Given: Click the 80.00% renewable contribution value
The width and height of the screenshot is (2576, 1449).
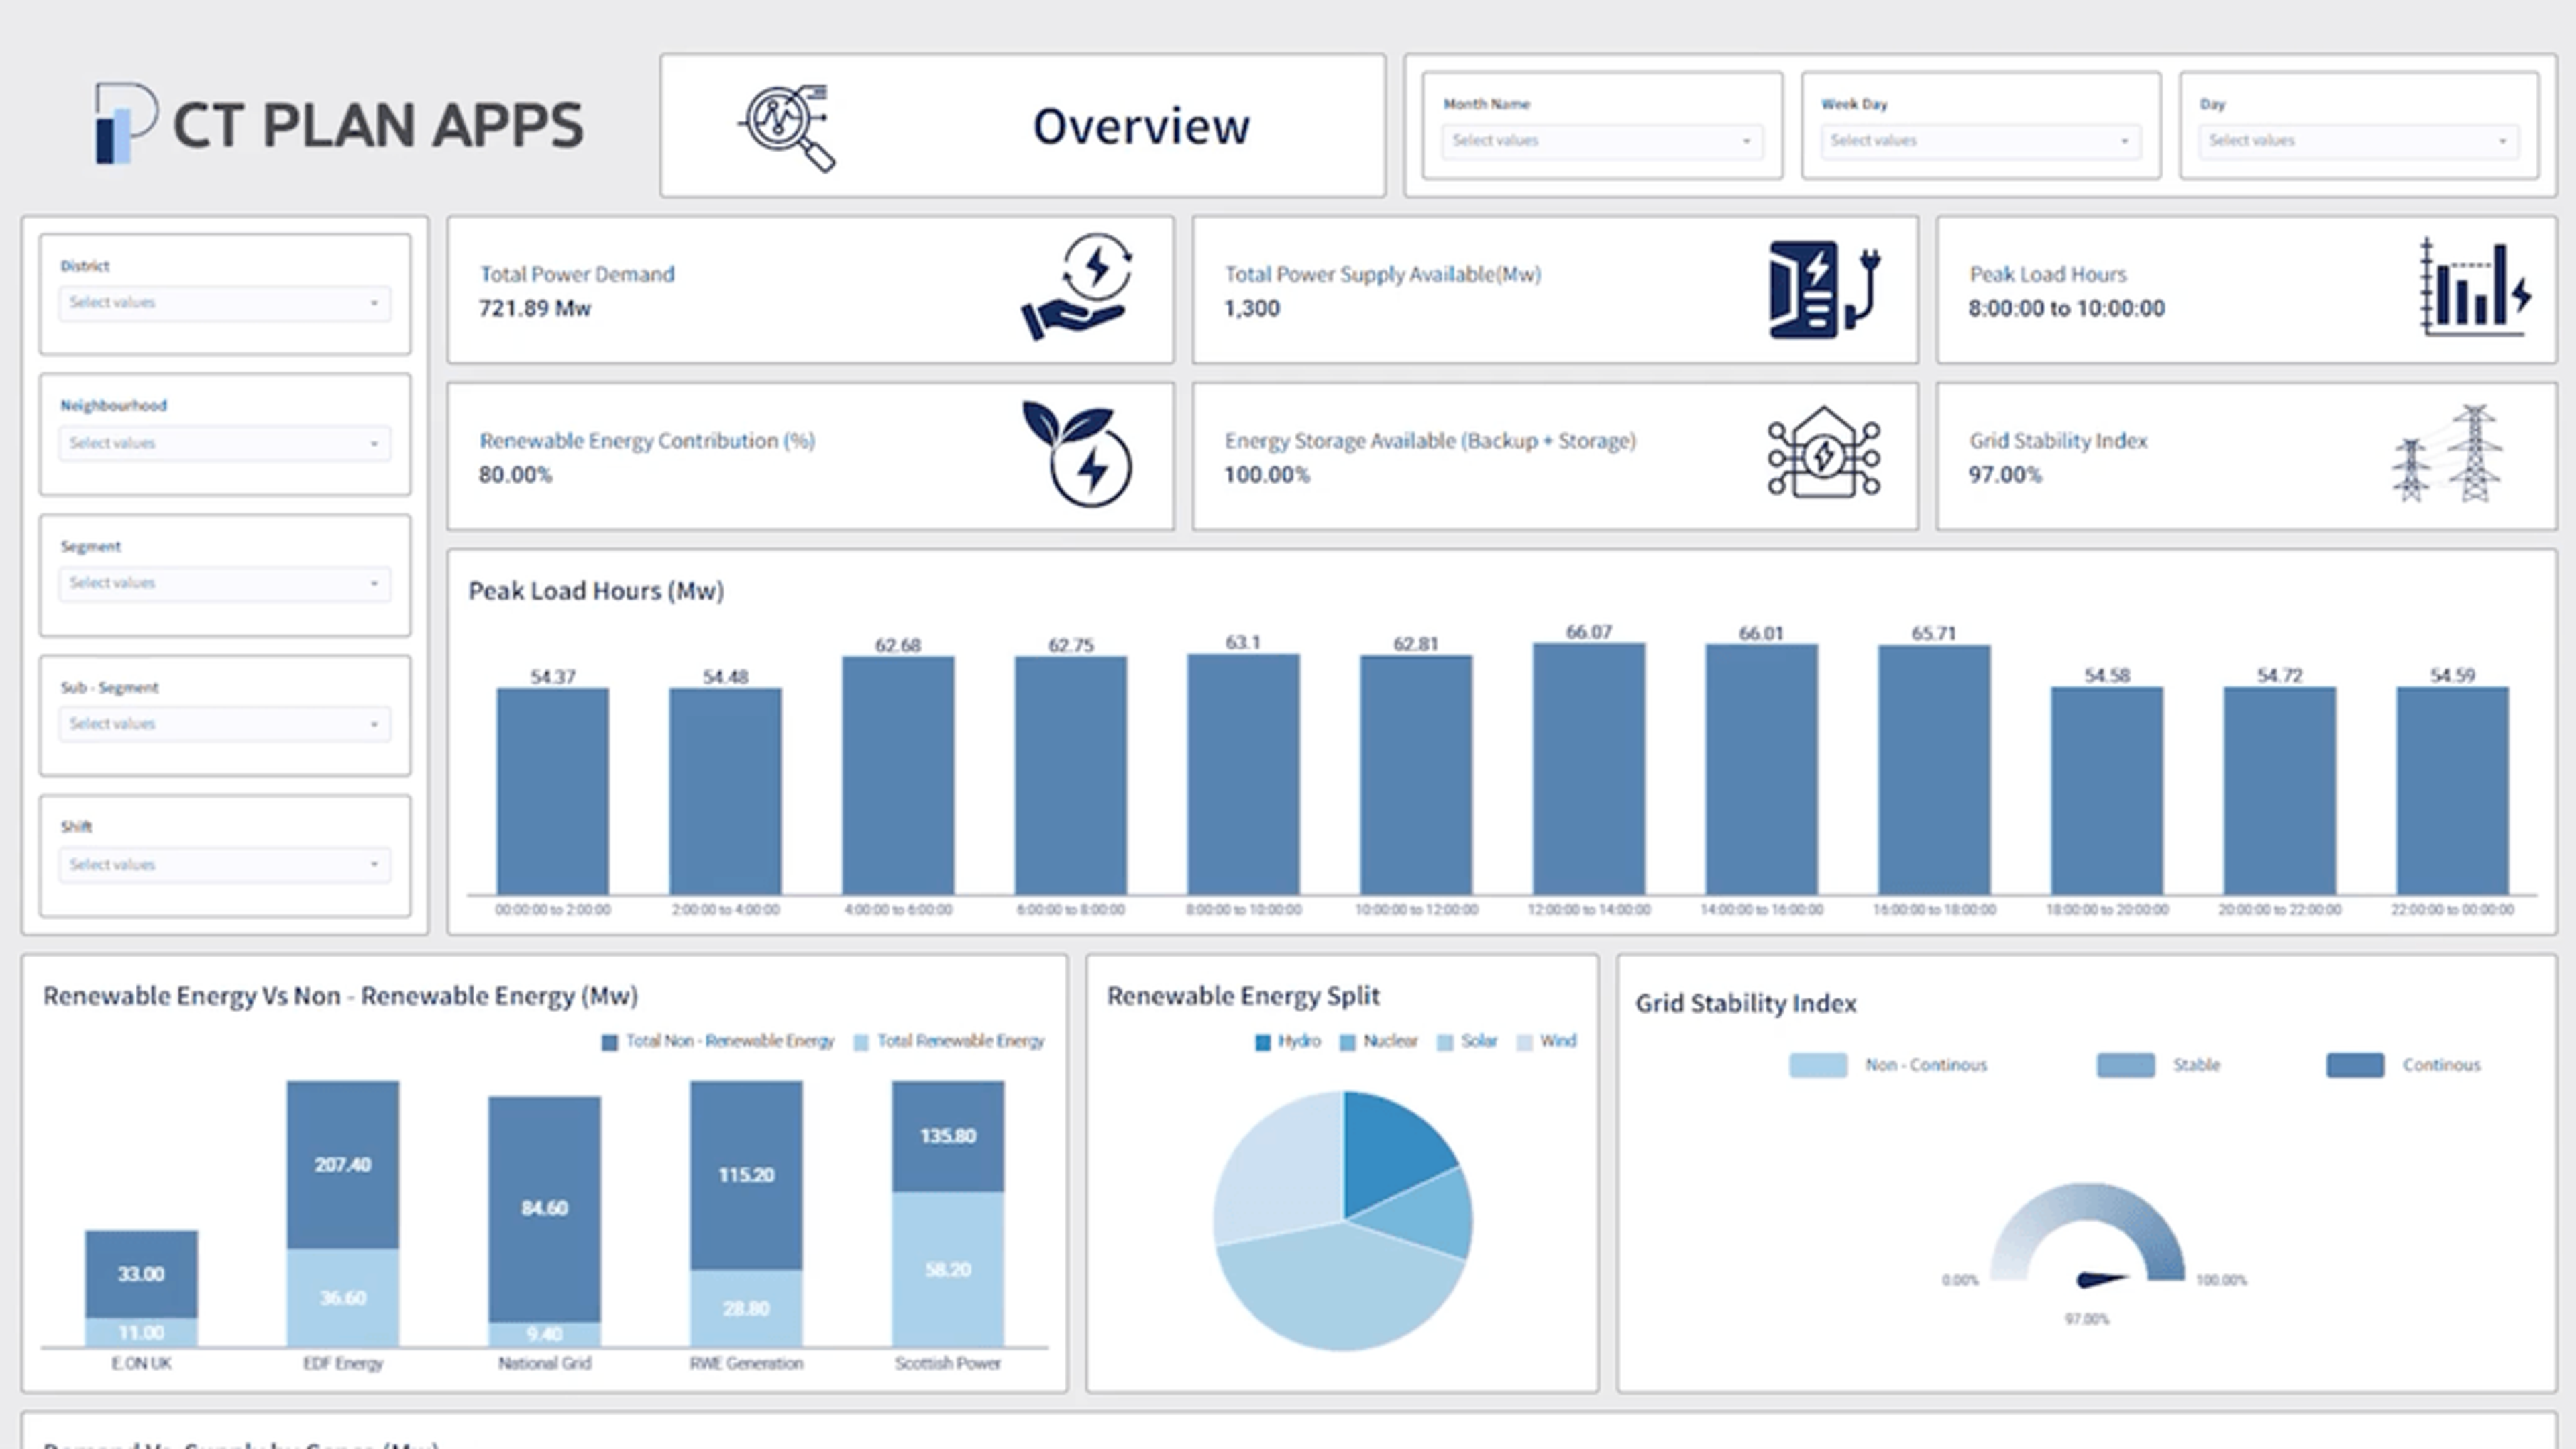Looking at the screenshot, I should coord(515,475).
